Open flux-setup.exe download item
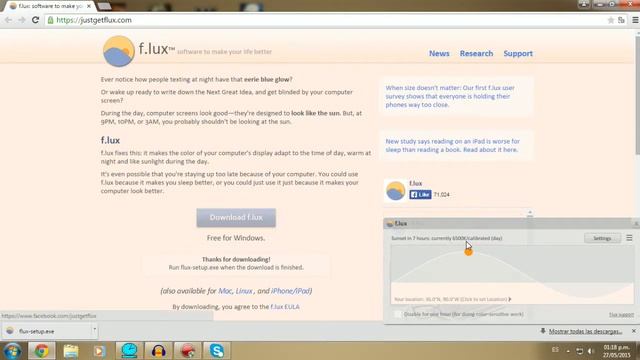Screen dimensions: 640x360 pos(46,331)
